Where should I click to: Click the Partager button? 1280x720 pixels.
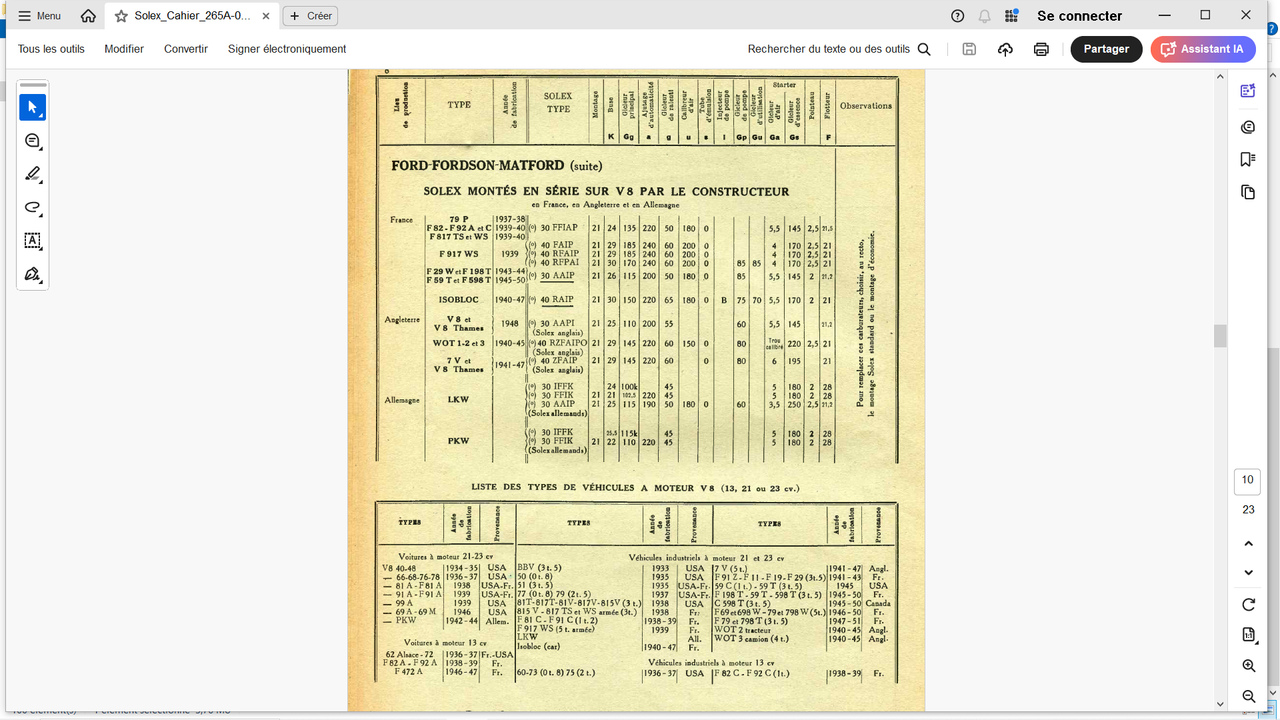point(1106,49)
